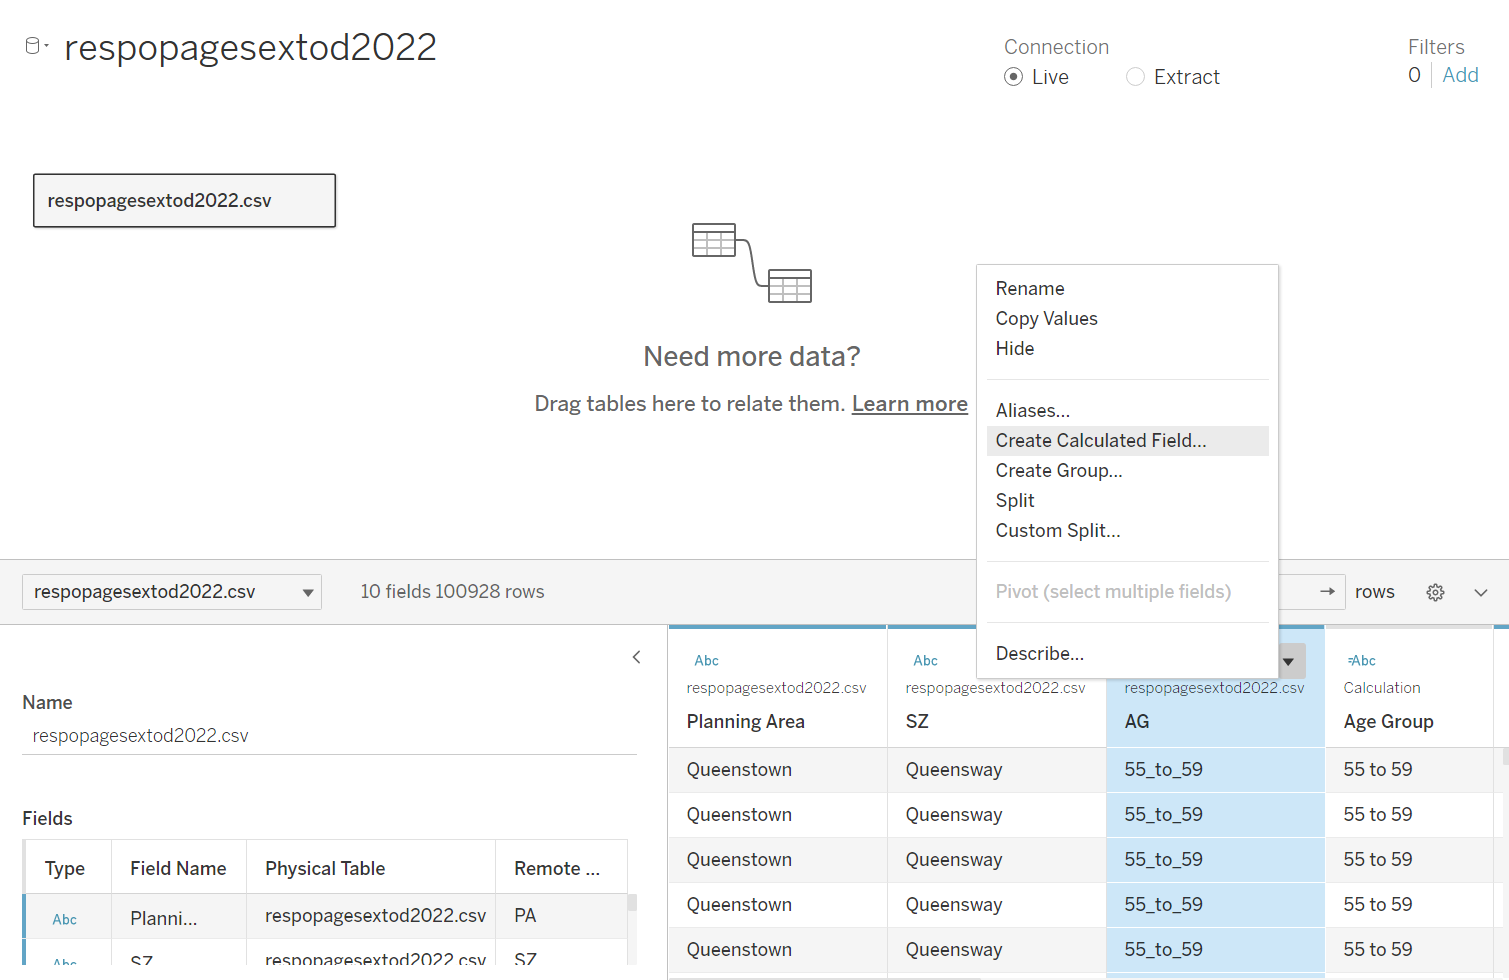
Task: Open the AG column dropdown arrow
Action: [x=1288, y=661]
